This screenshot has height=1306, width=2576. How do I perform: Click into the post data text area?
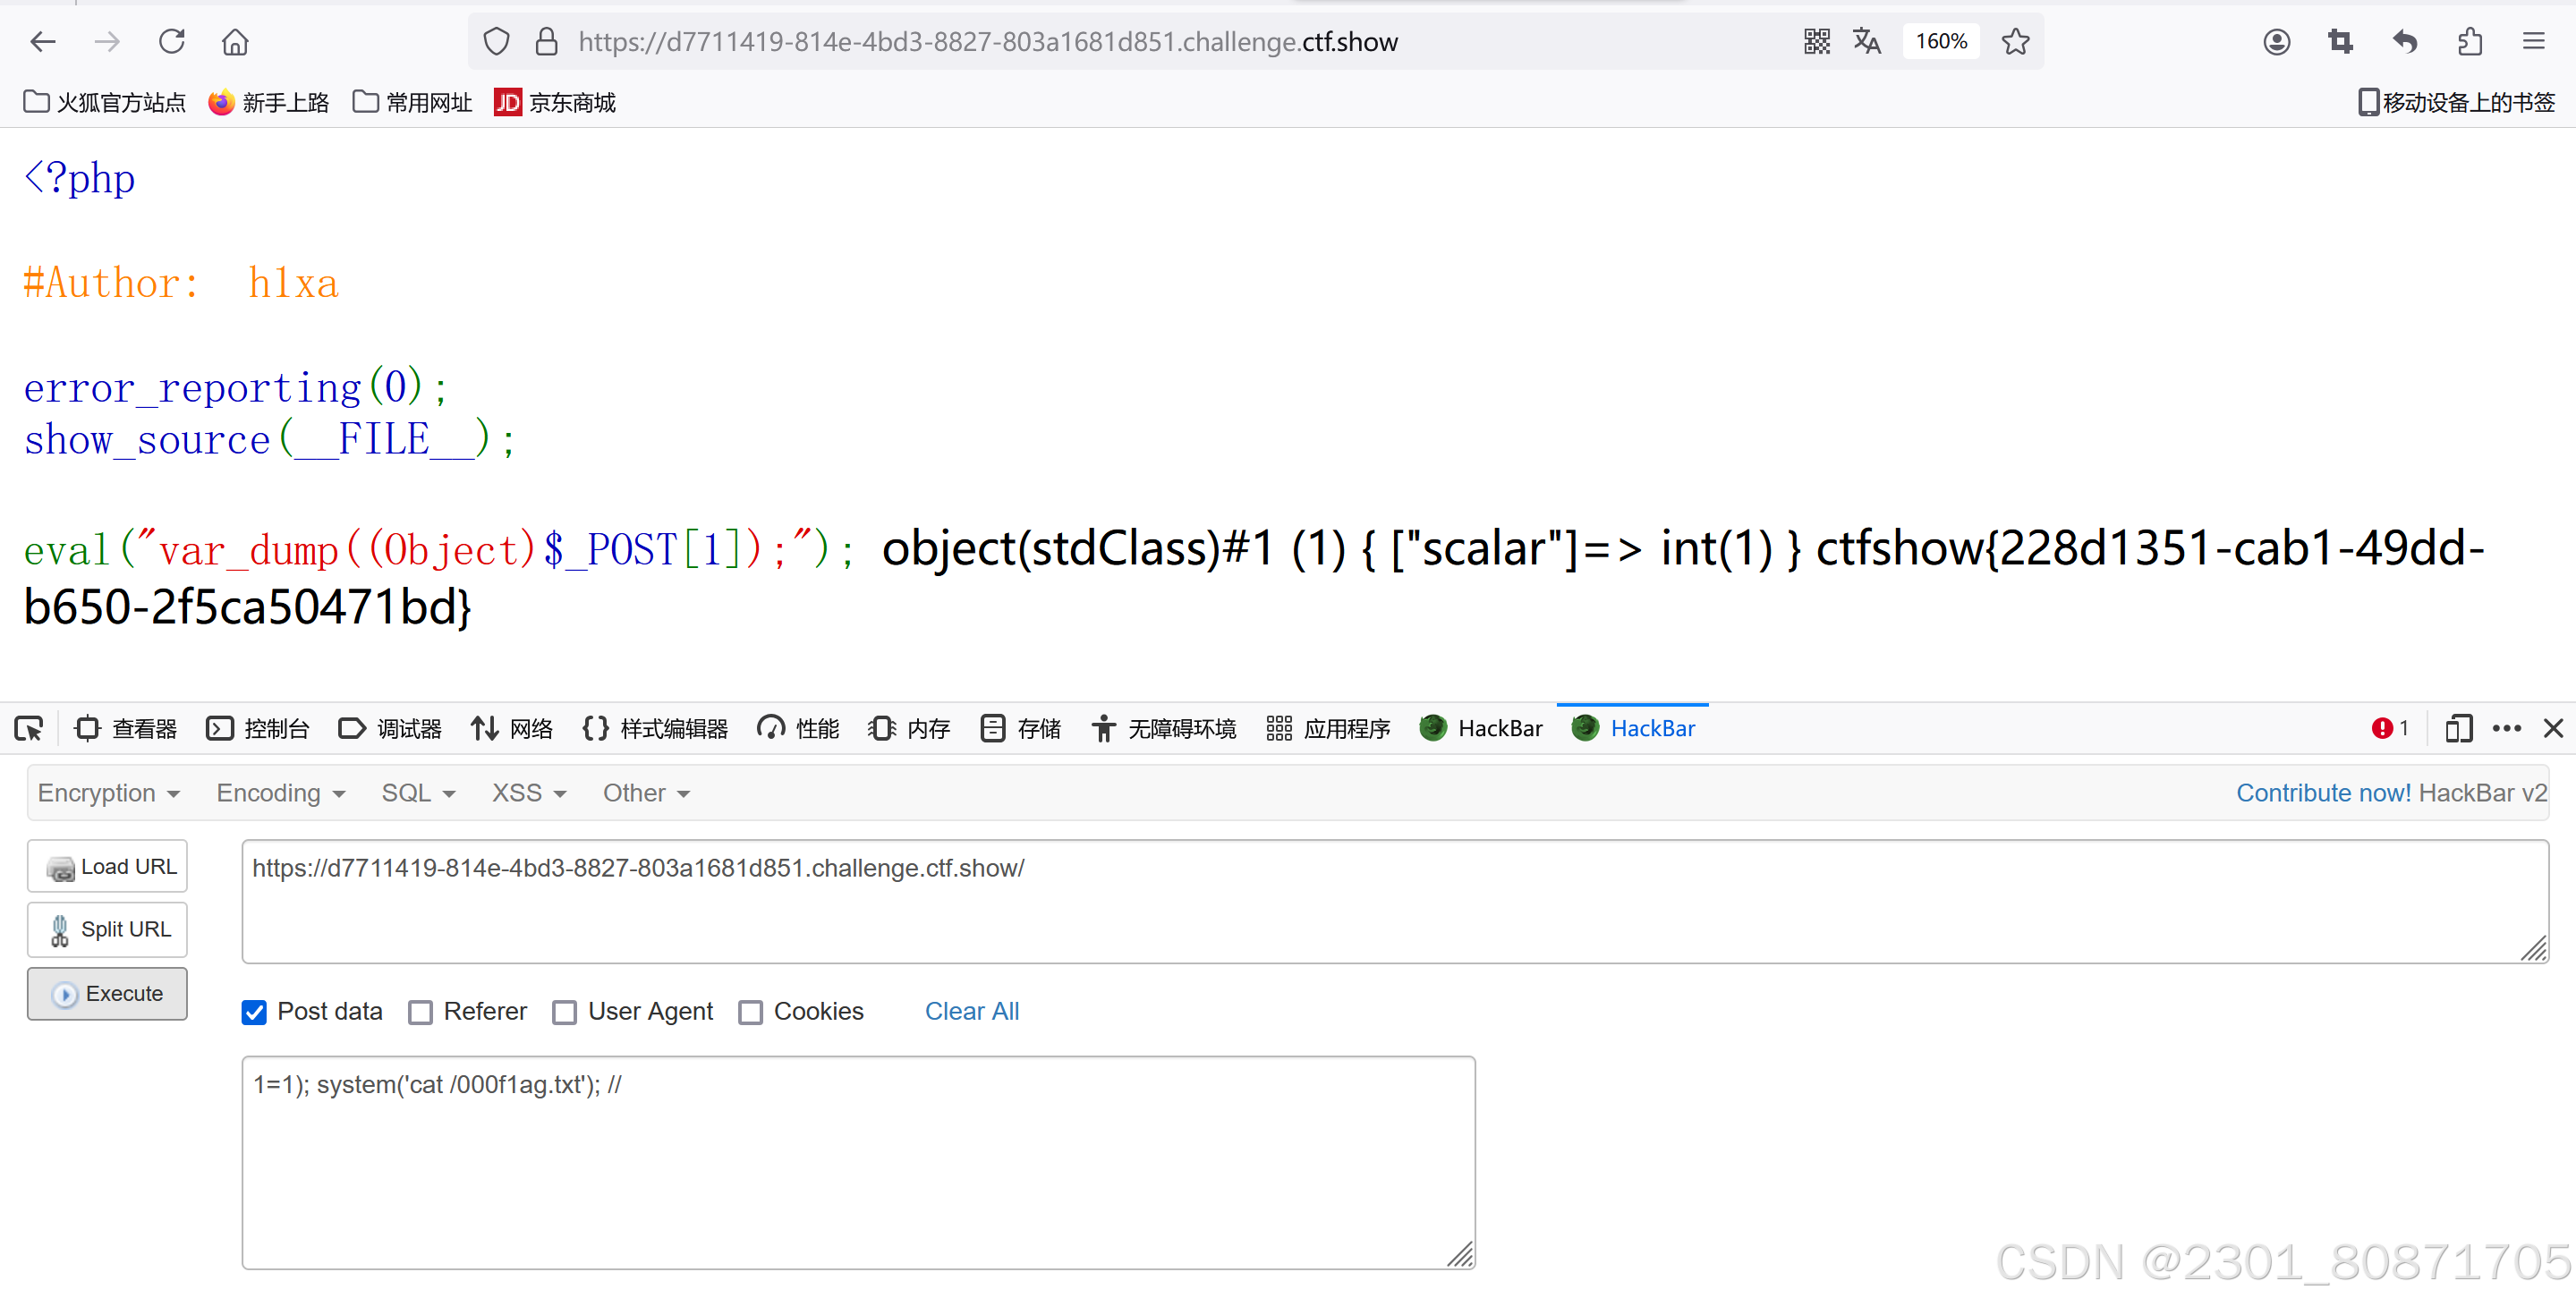pyautogui.click(x=857, y=1162)
